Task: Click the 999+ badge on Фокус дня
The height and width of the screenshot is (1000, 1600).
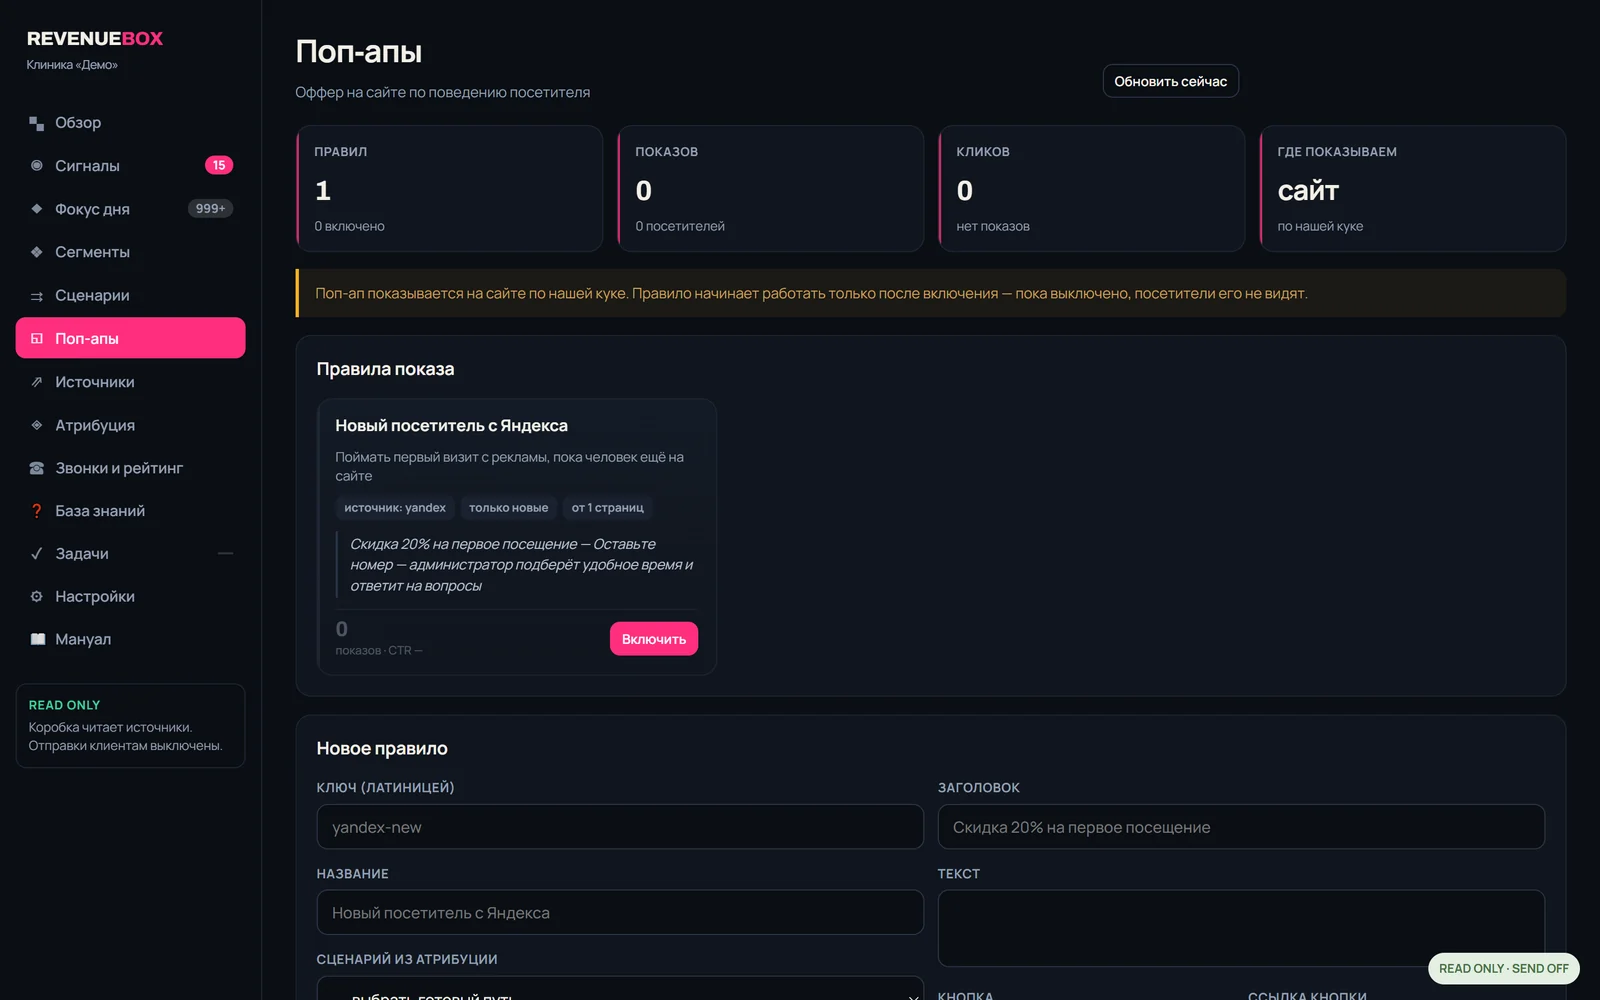Action: (210, 209)
